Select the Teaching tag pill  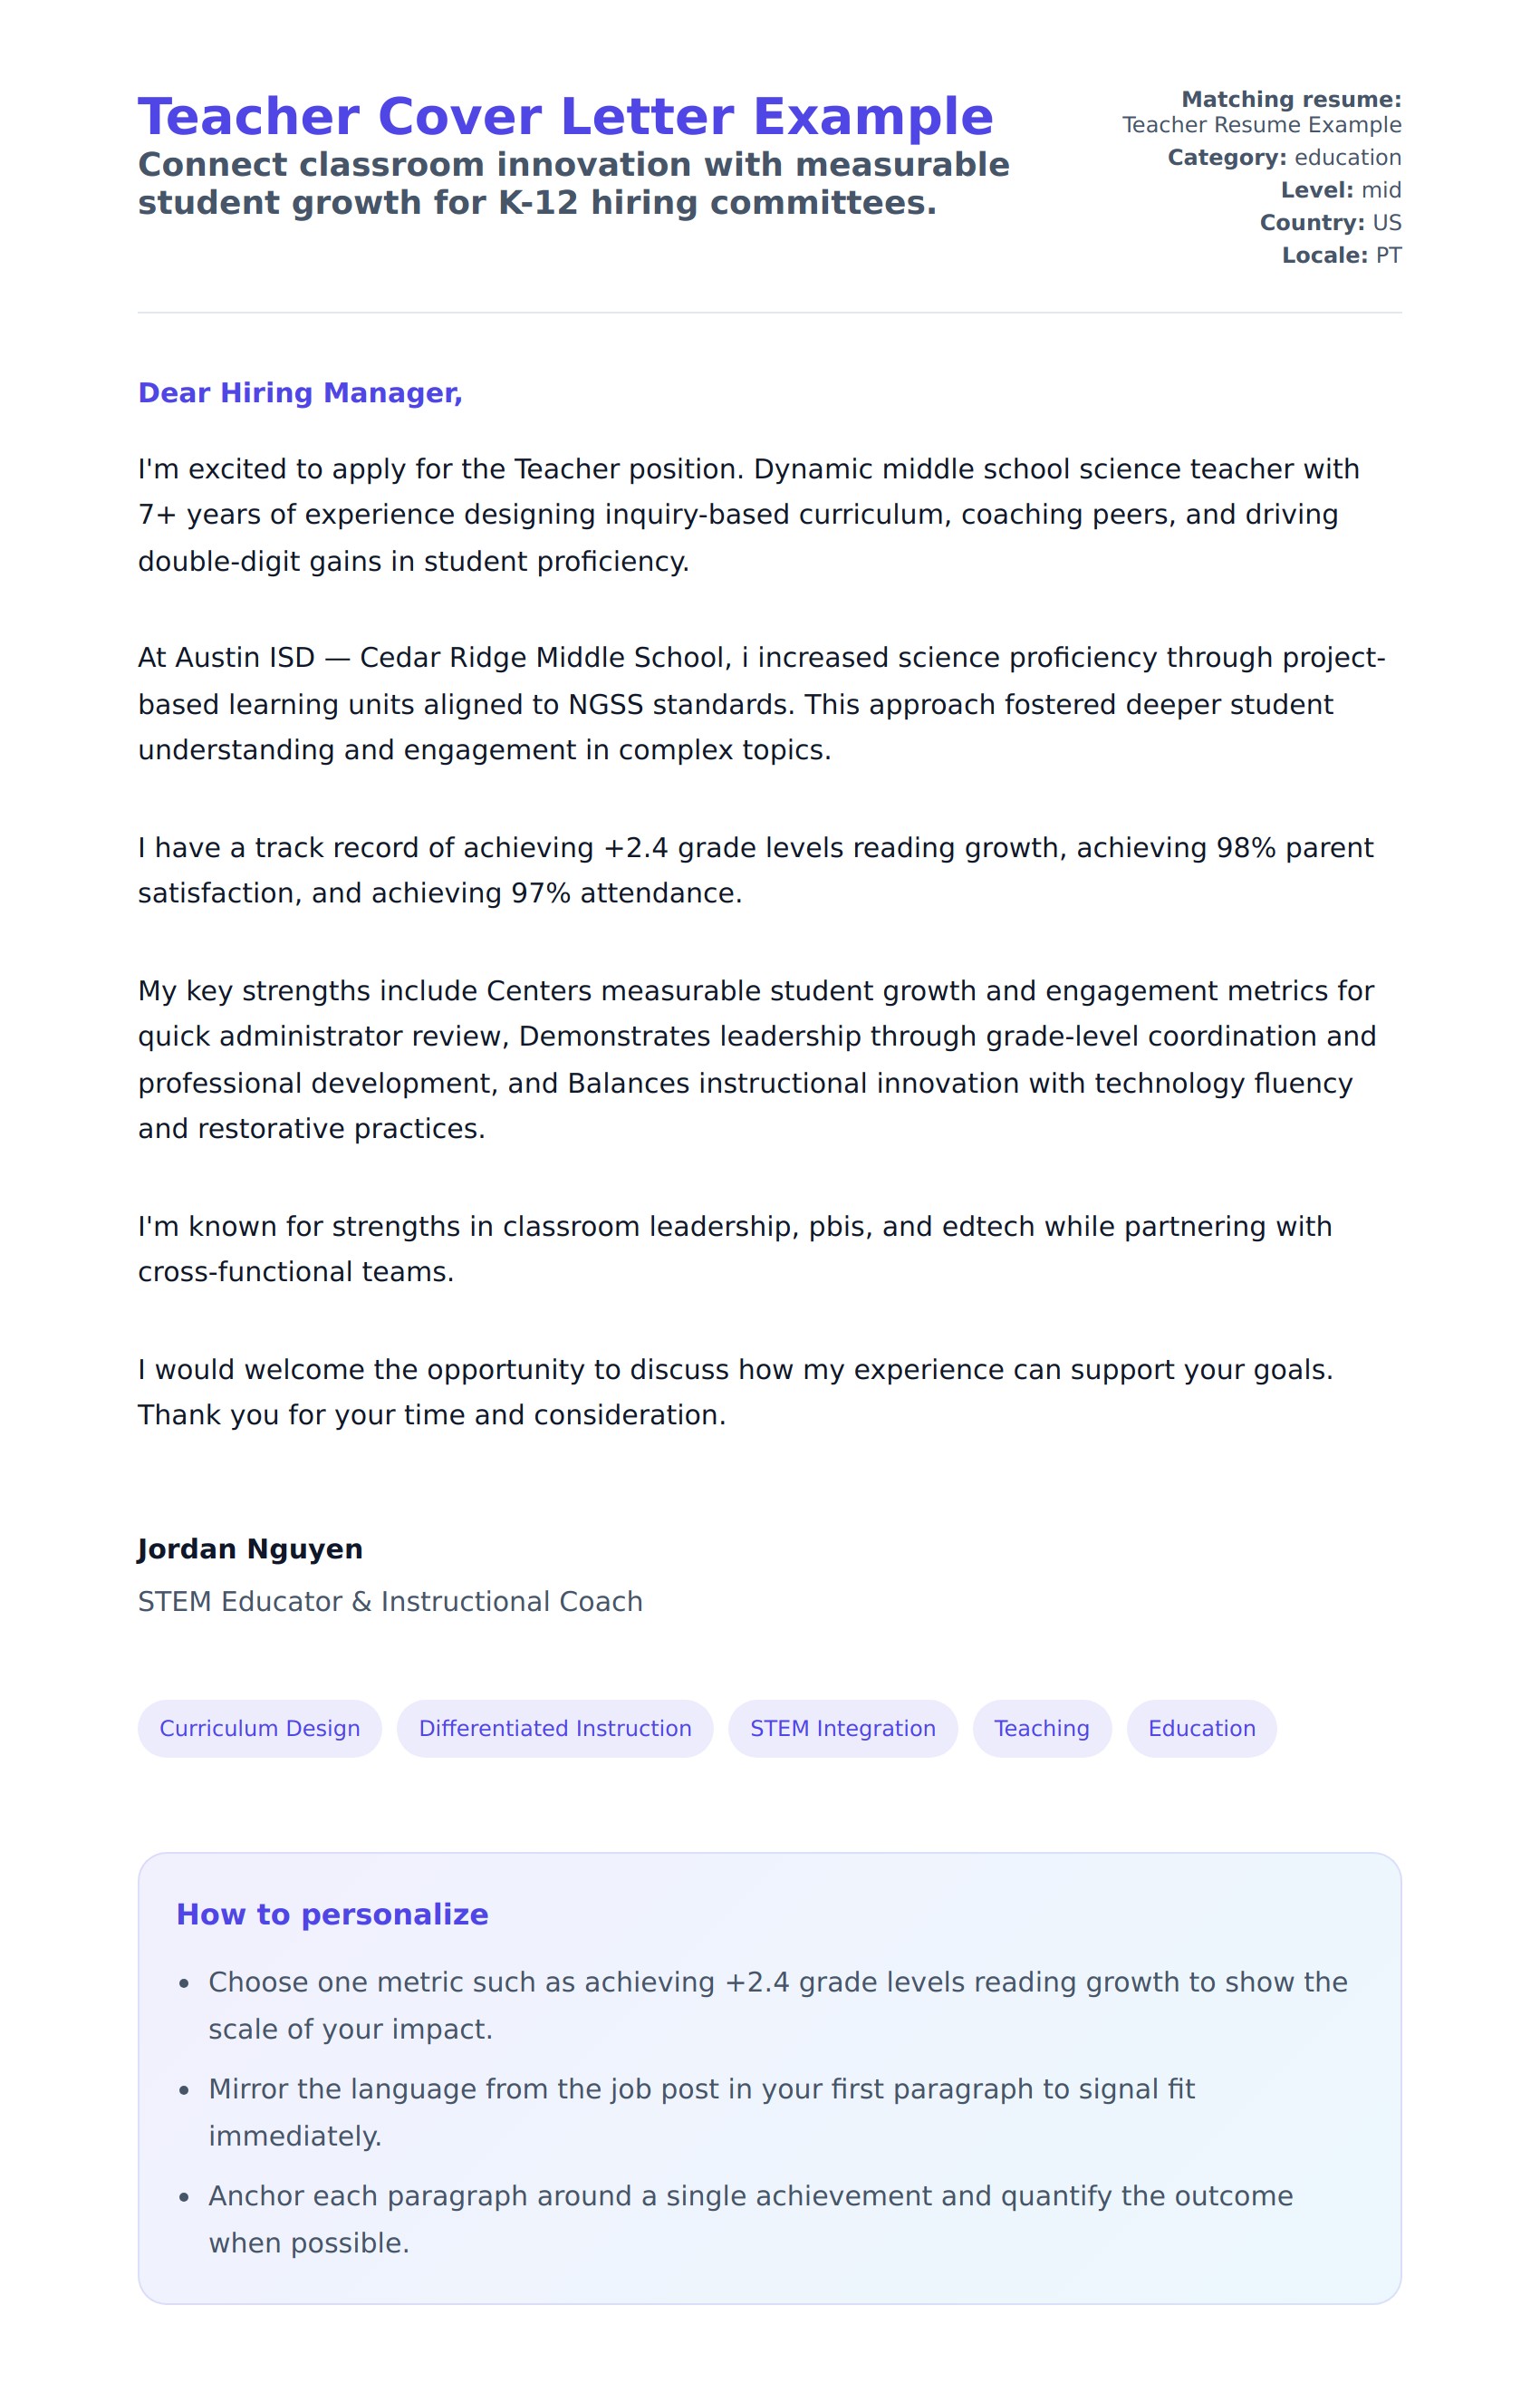click(x=1041, y=1728)
